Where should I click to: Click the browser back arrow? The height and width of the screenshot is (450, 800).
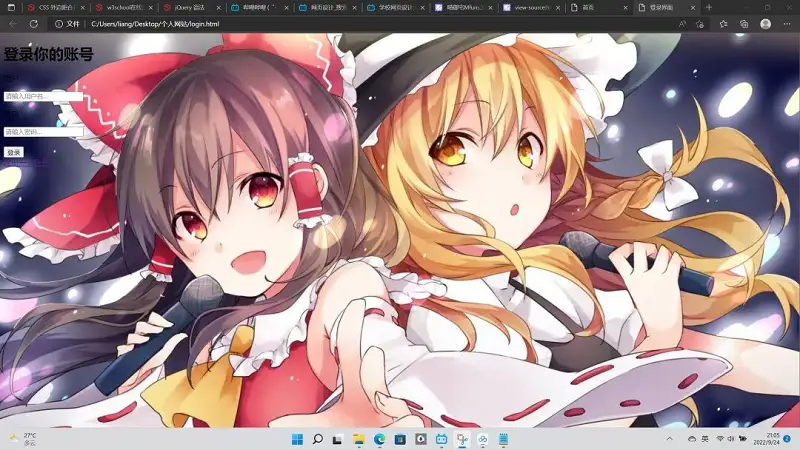[13, 24]
